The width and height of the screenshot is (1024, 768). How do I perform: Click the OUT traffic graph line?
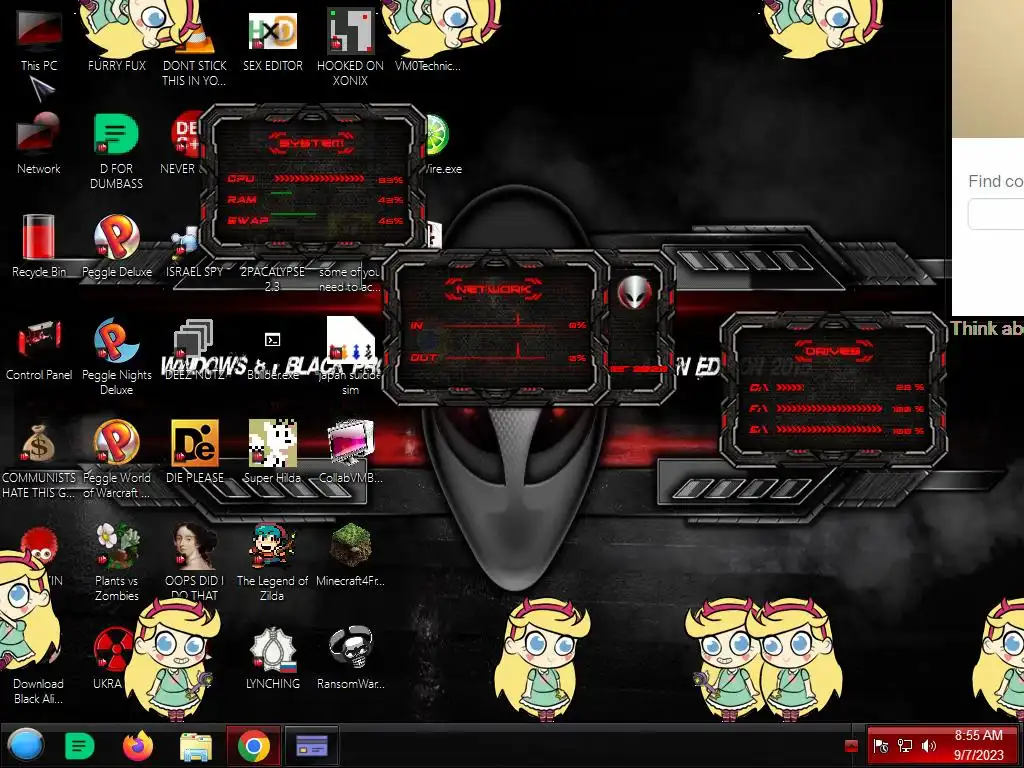[x=494, y=357]
